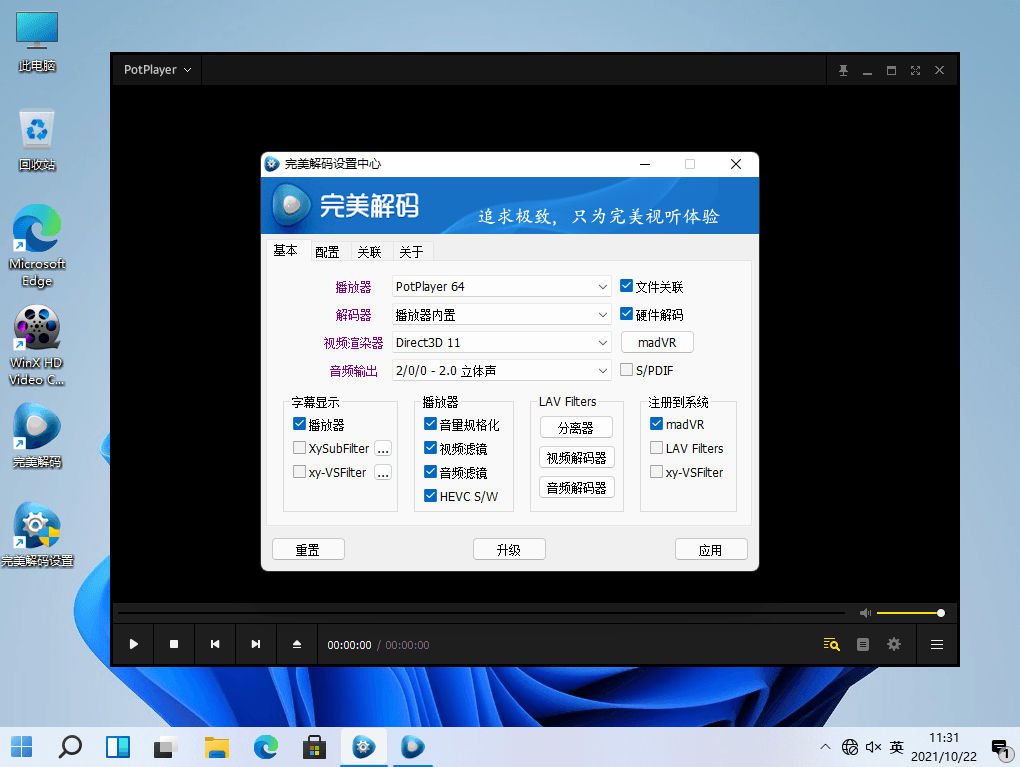Viewport: 1020px width, 767px height.
Task: Enable LAV Filters register checkbox
Action: click(656, 448)
